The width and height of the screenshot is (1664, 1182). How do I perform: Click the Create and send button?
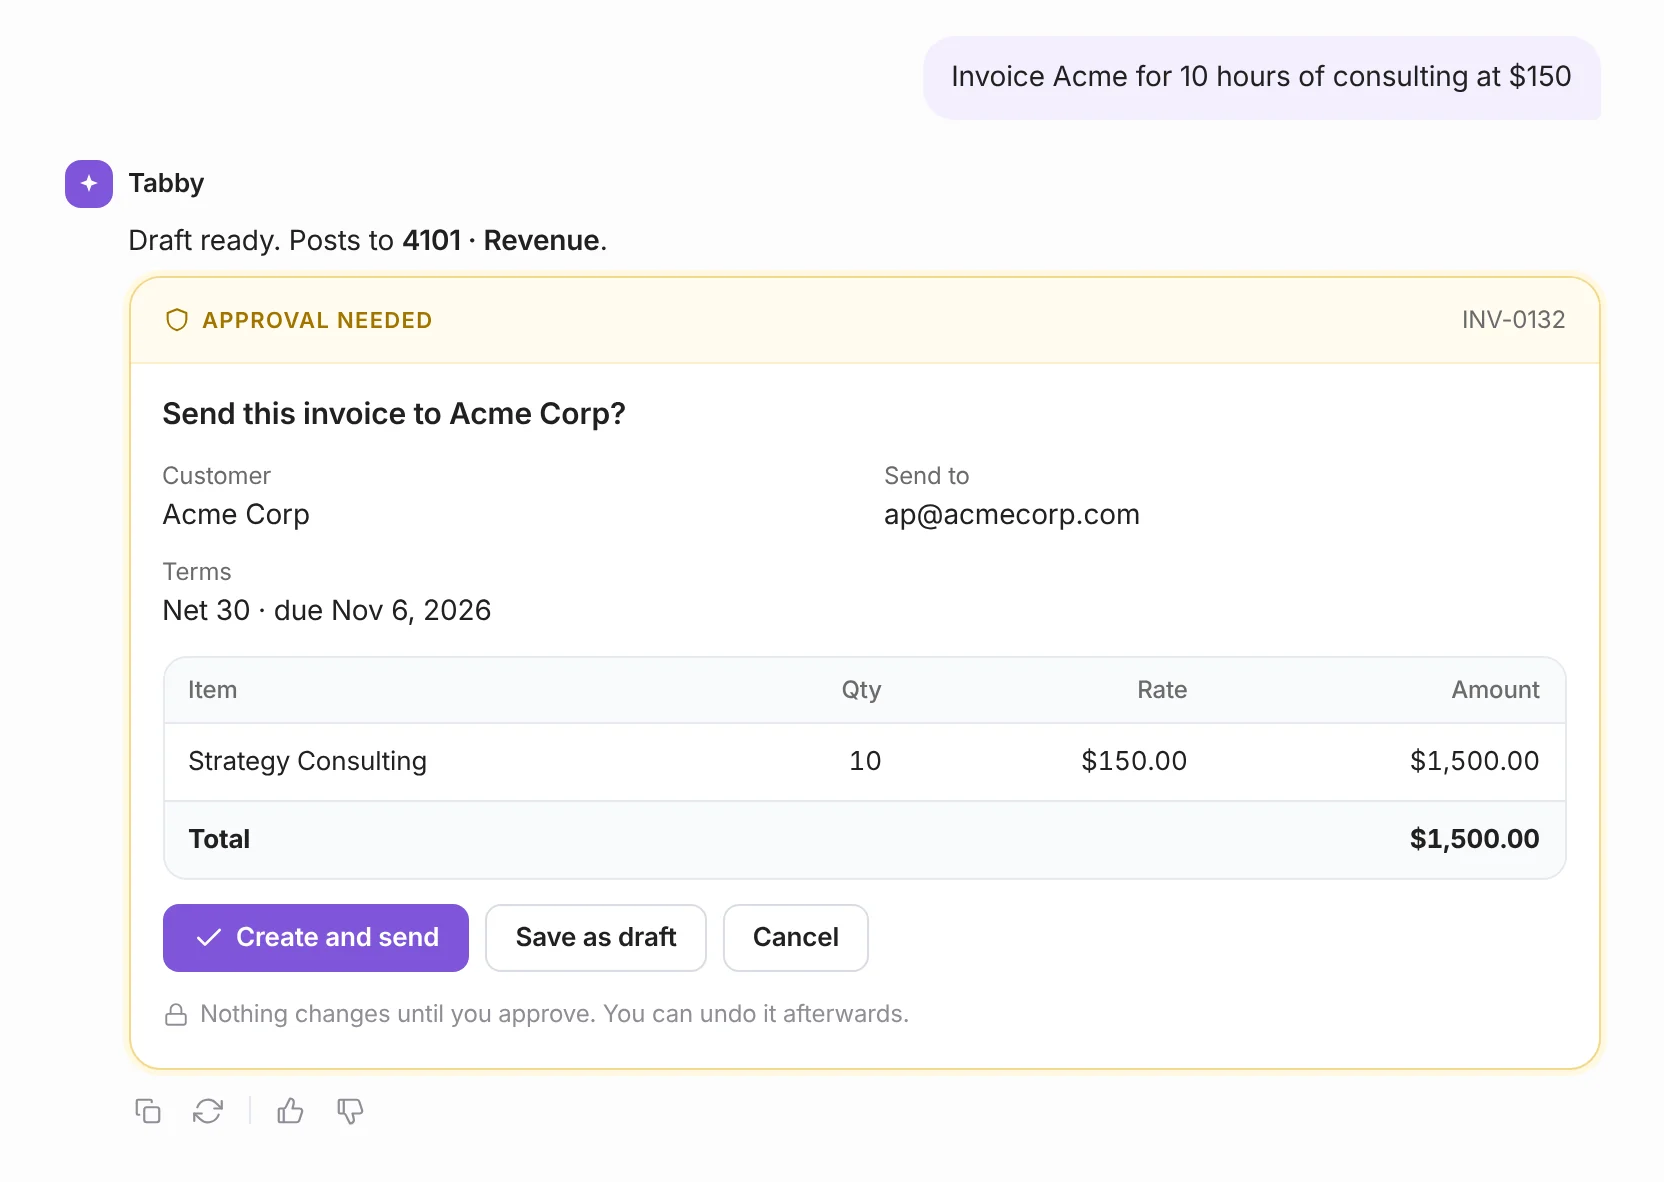316,938
